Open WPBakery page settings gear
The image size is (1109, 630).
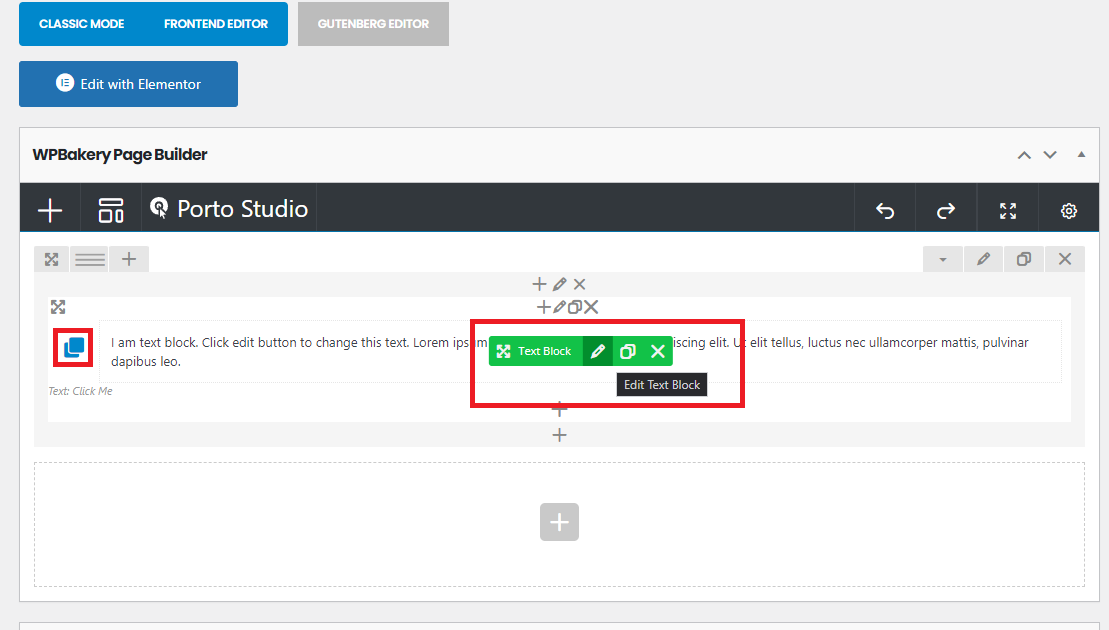1069,210
